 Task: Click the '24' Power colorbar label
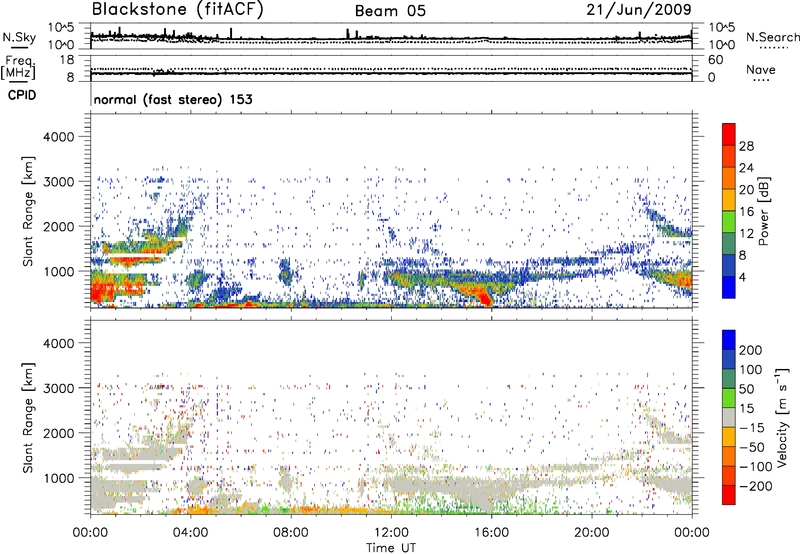pyautogui.click(x=746, y=168)
